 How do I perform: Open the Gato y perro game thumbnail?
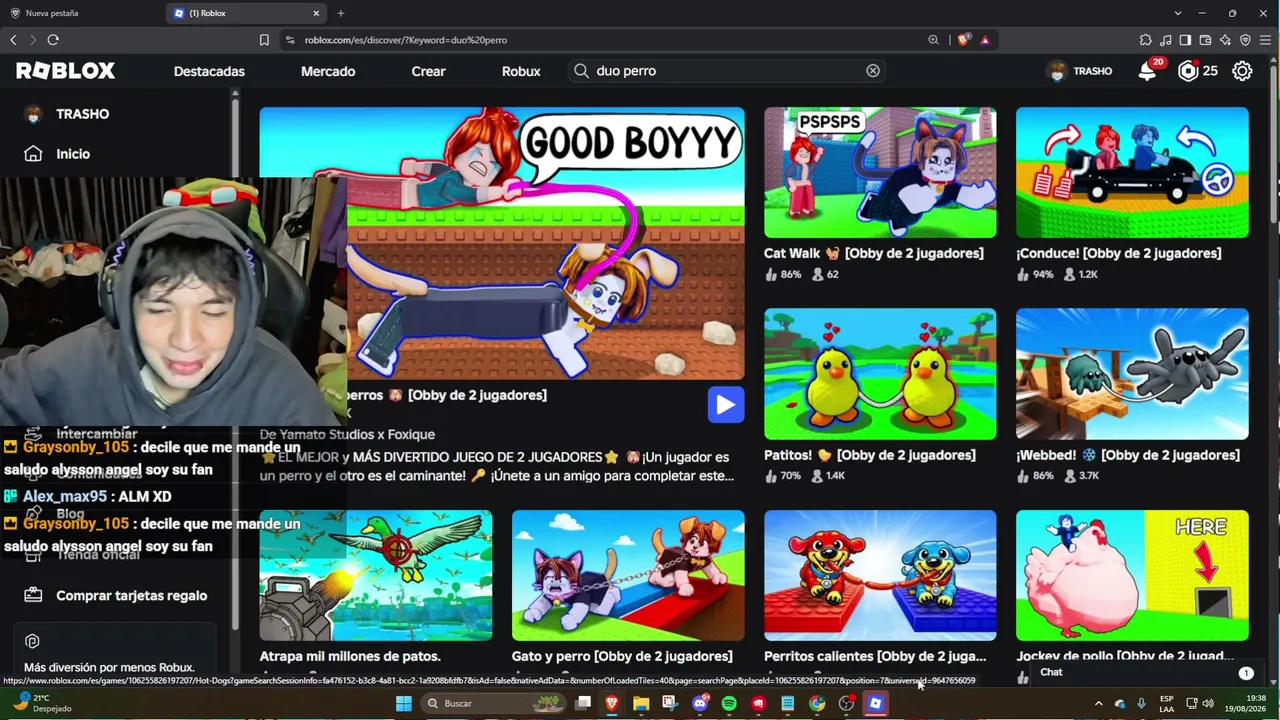pos(628,576)
